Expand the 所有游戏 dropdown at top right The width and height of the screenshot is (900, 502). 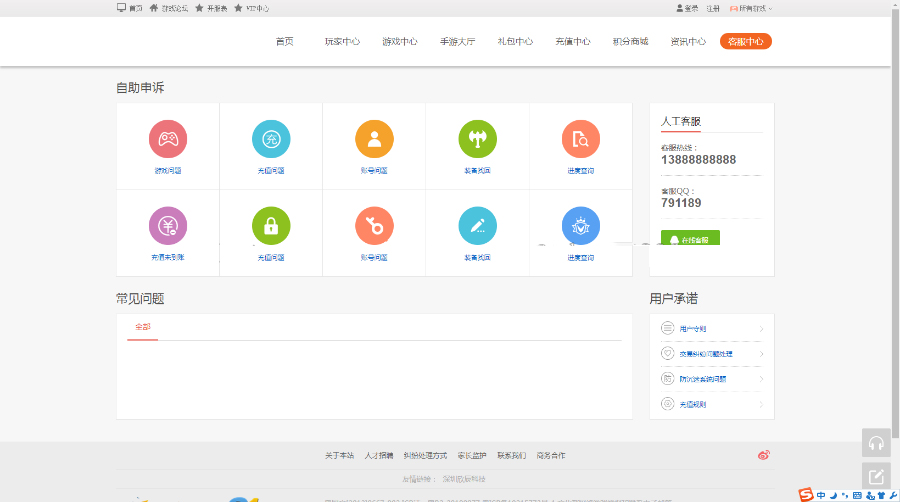click(751, 8)
